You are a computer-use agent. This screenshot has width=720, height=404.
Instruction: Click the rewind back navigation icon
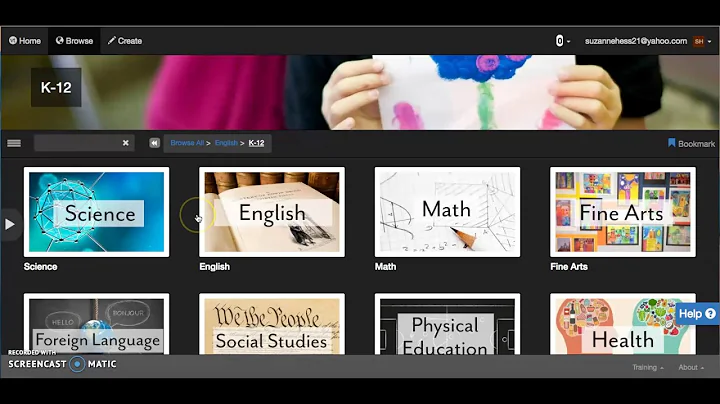tap(154, 143)
